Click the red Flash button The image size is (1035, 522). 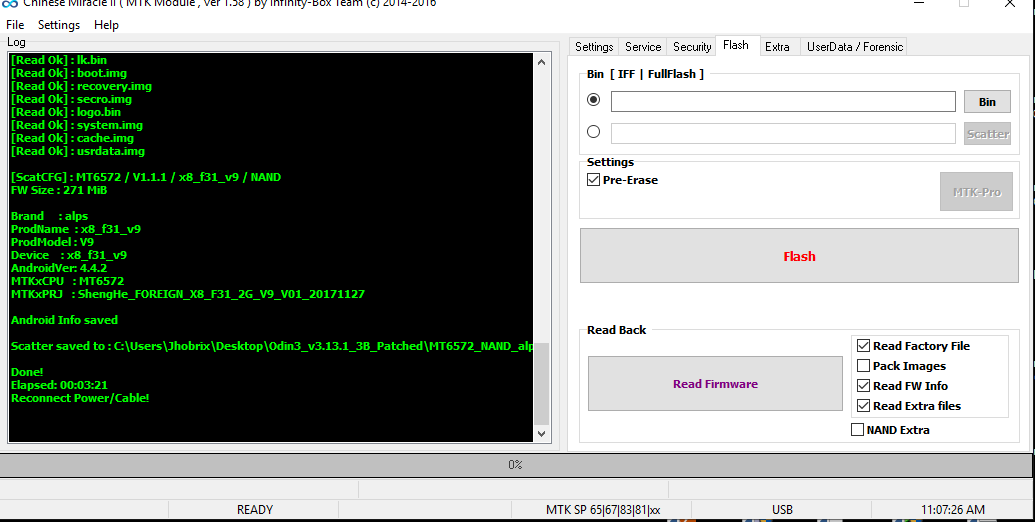point(799,256)
